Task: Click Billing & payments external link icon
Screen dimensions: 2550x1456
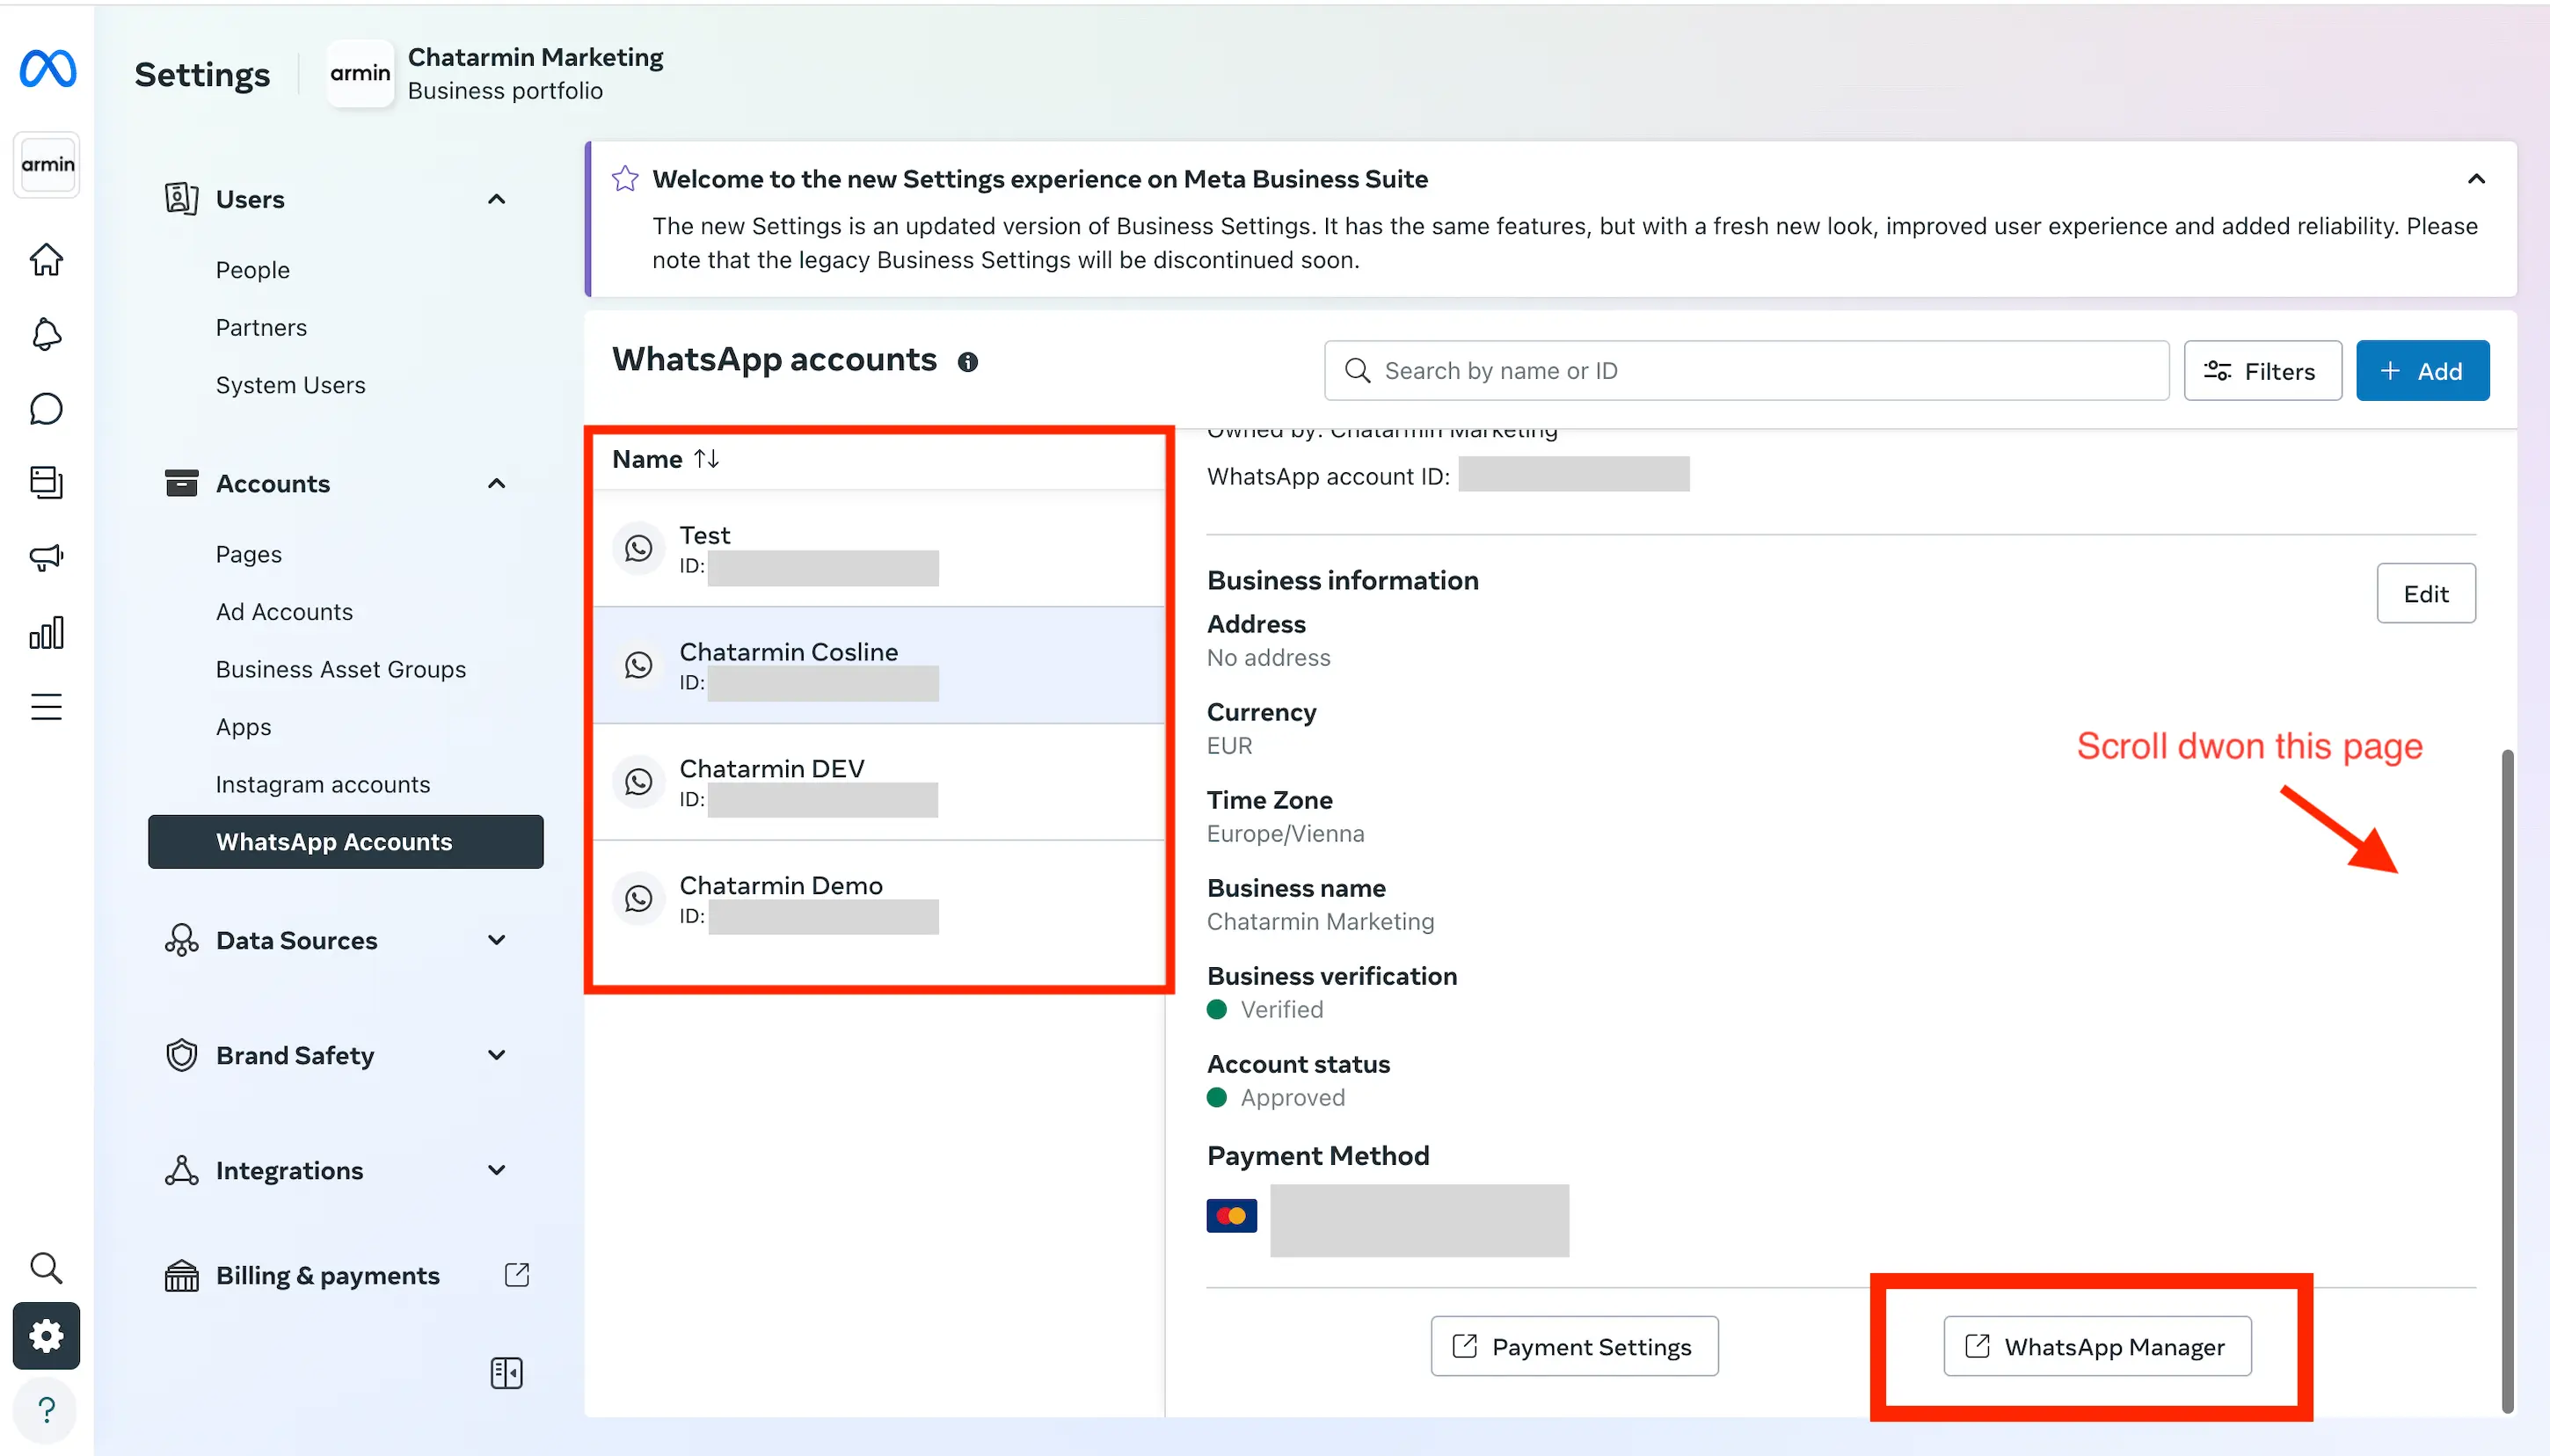Action: click(517, 1275)
